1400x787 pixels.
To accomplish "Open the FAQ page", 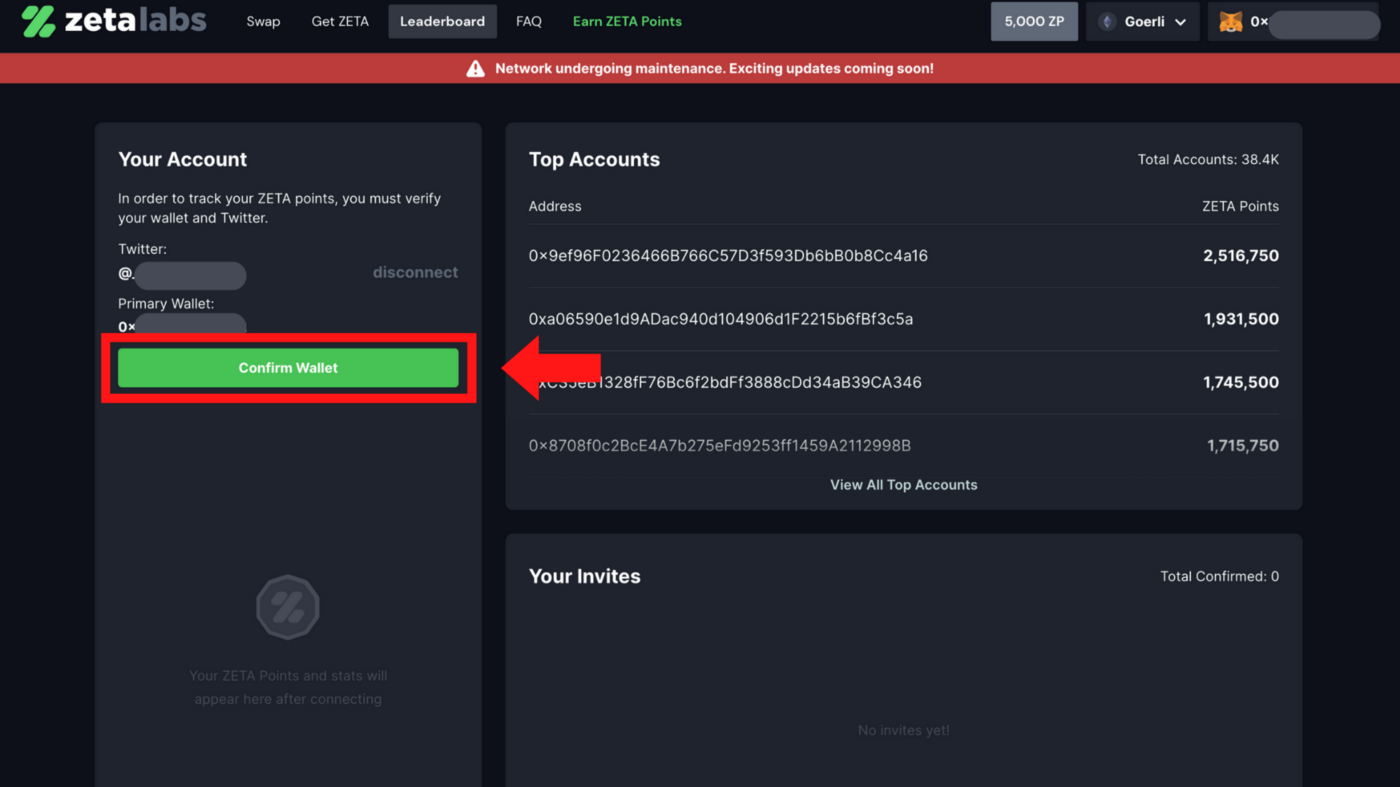I will (x=529, y=21).
